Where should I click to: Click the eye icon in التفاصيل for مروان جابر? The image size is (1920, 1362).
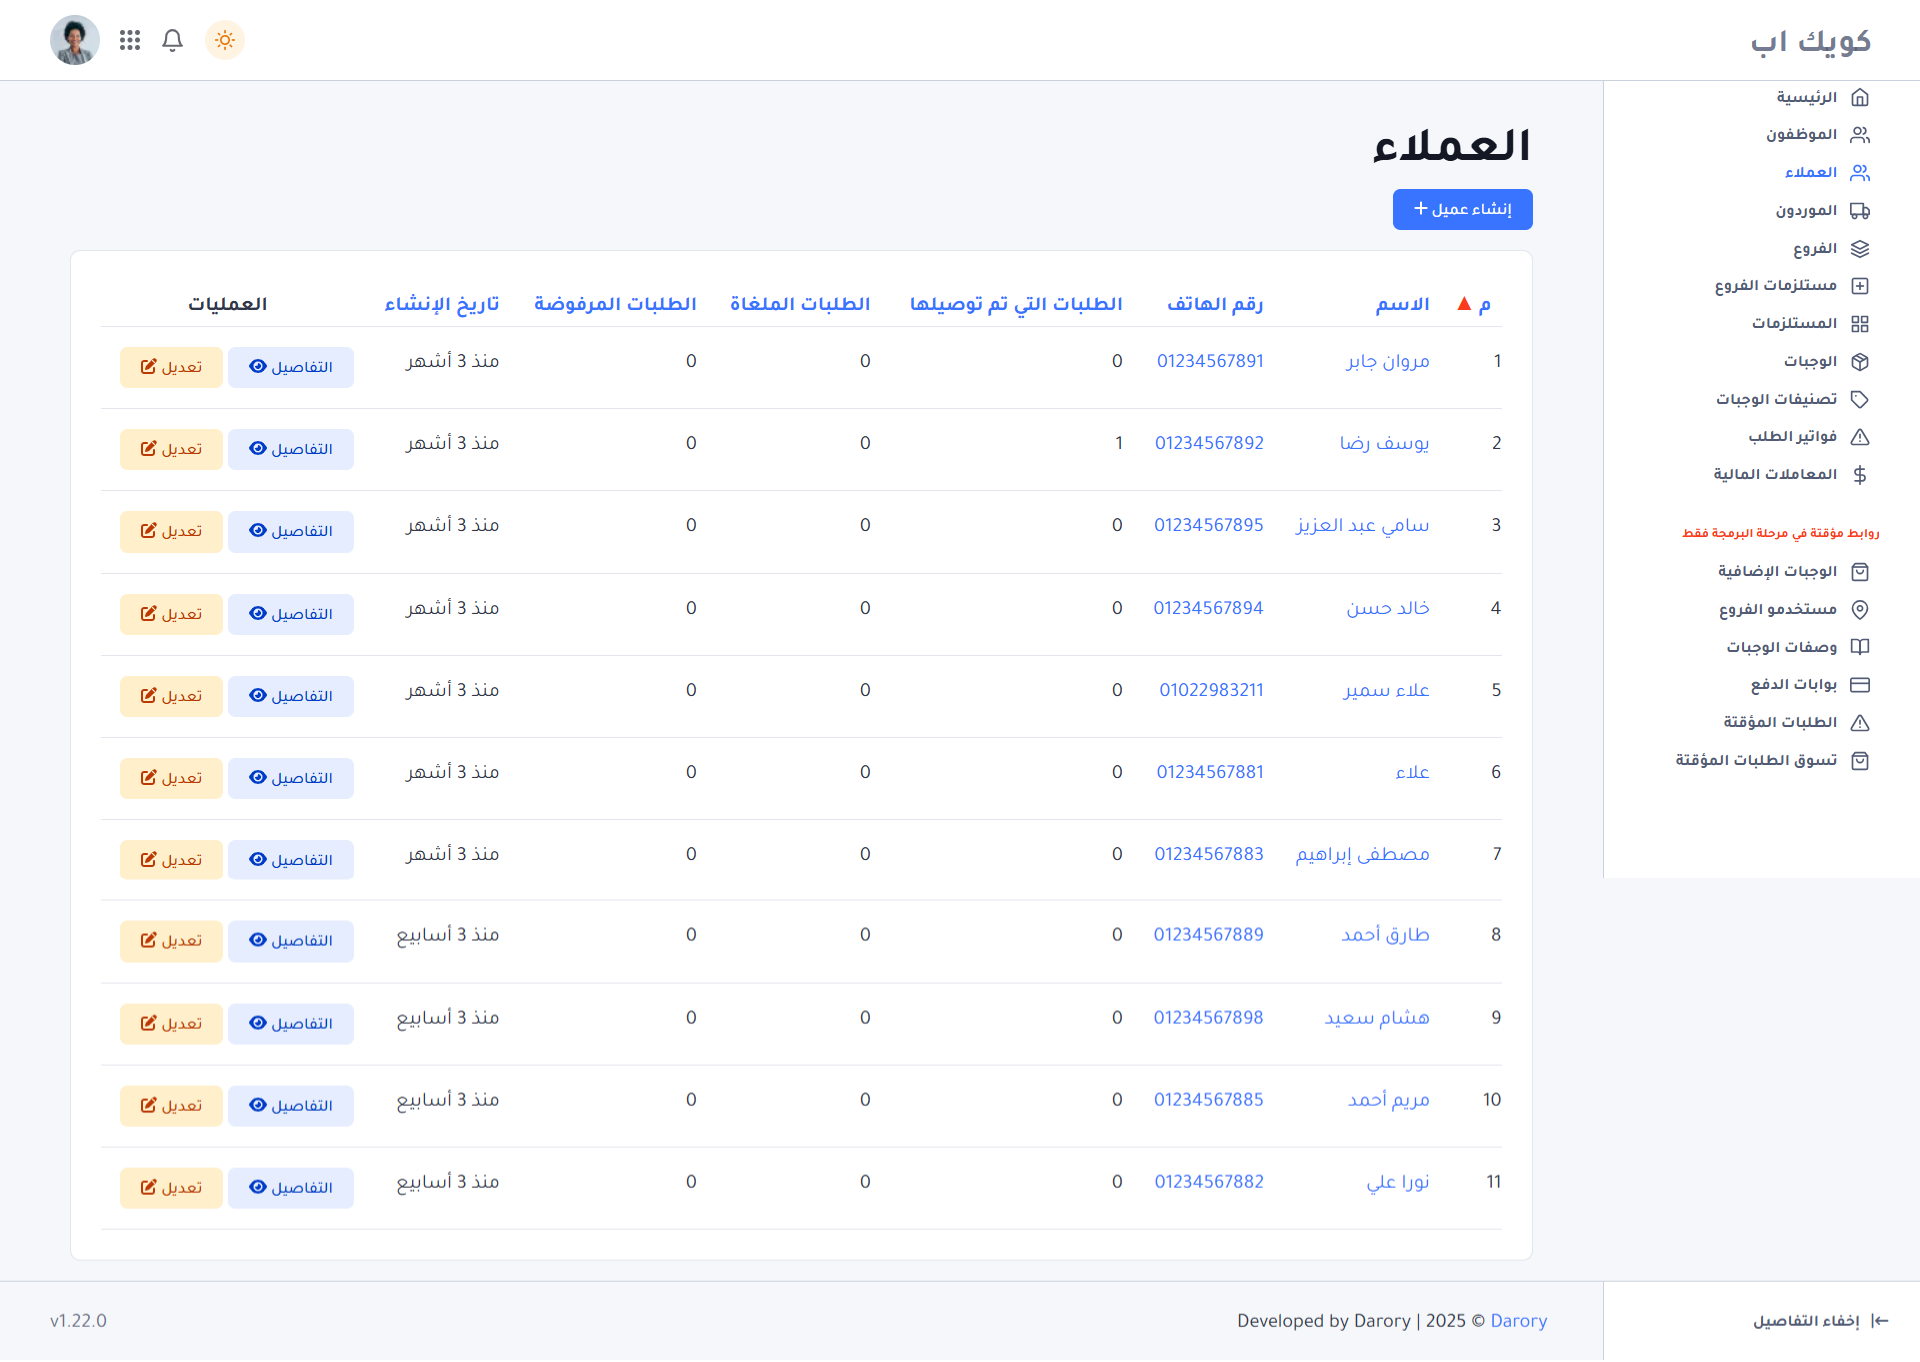(x=259, y=366)
